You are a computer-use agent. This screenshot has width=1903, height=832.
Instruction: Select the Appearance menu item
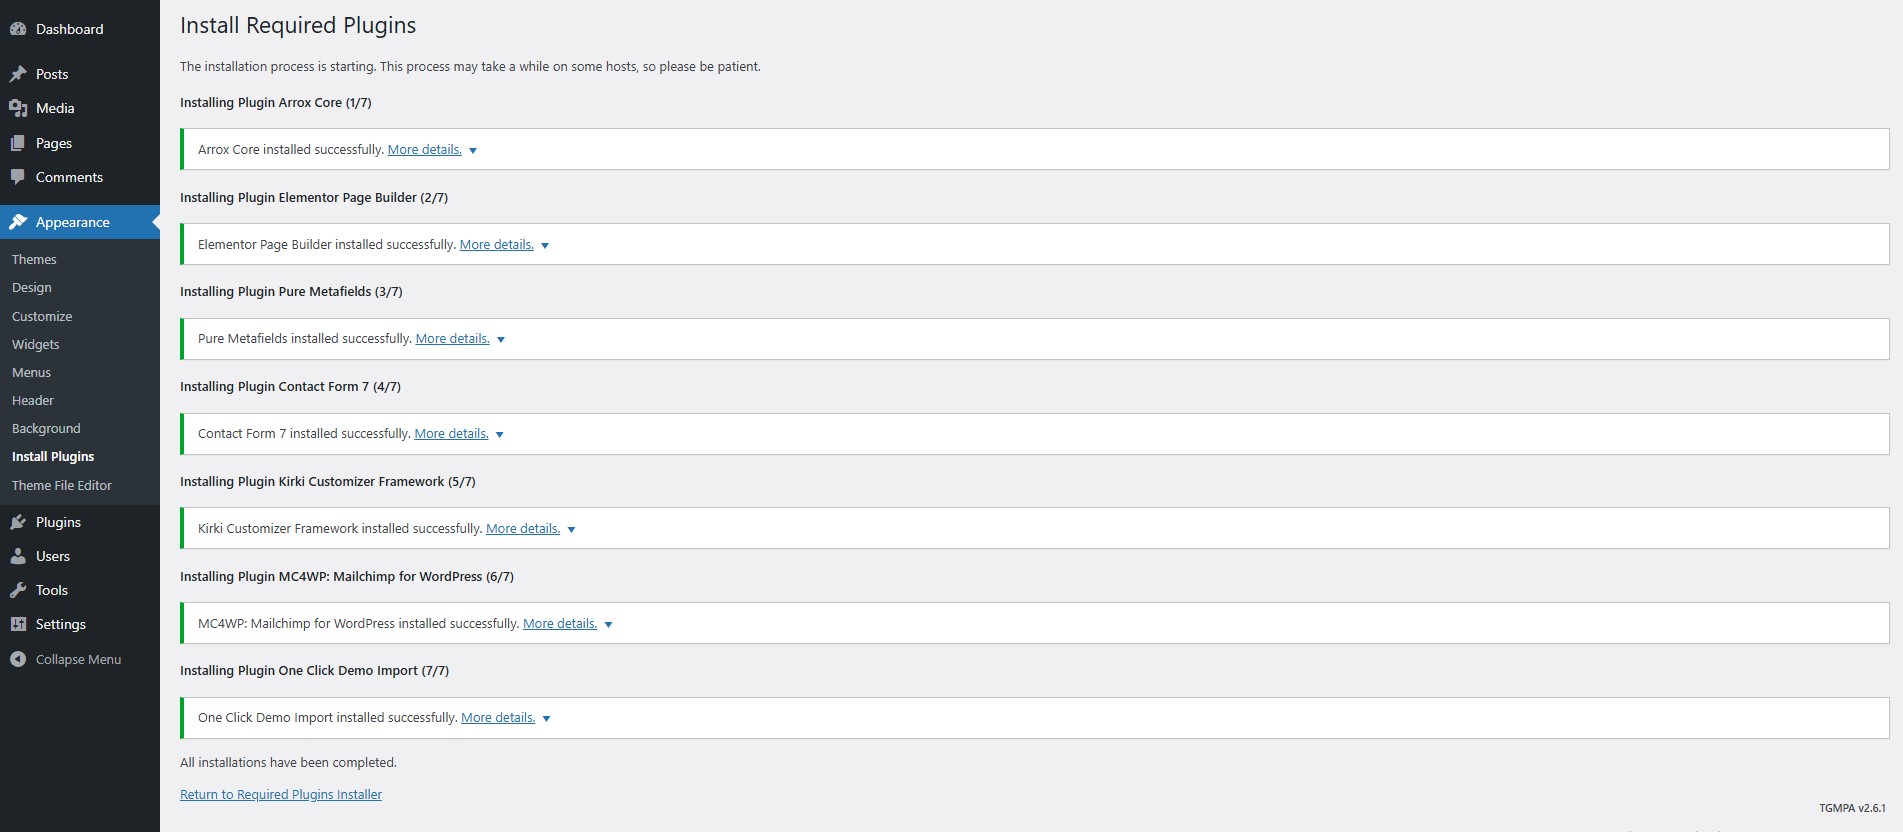click(x=80, y=222)
